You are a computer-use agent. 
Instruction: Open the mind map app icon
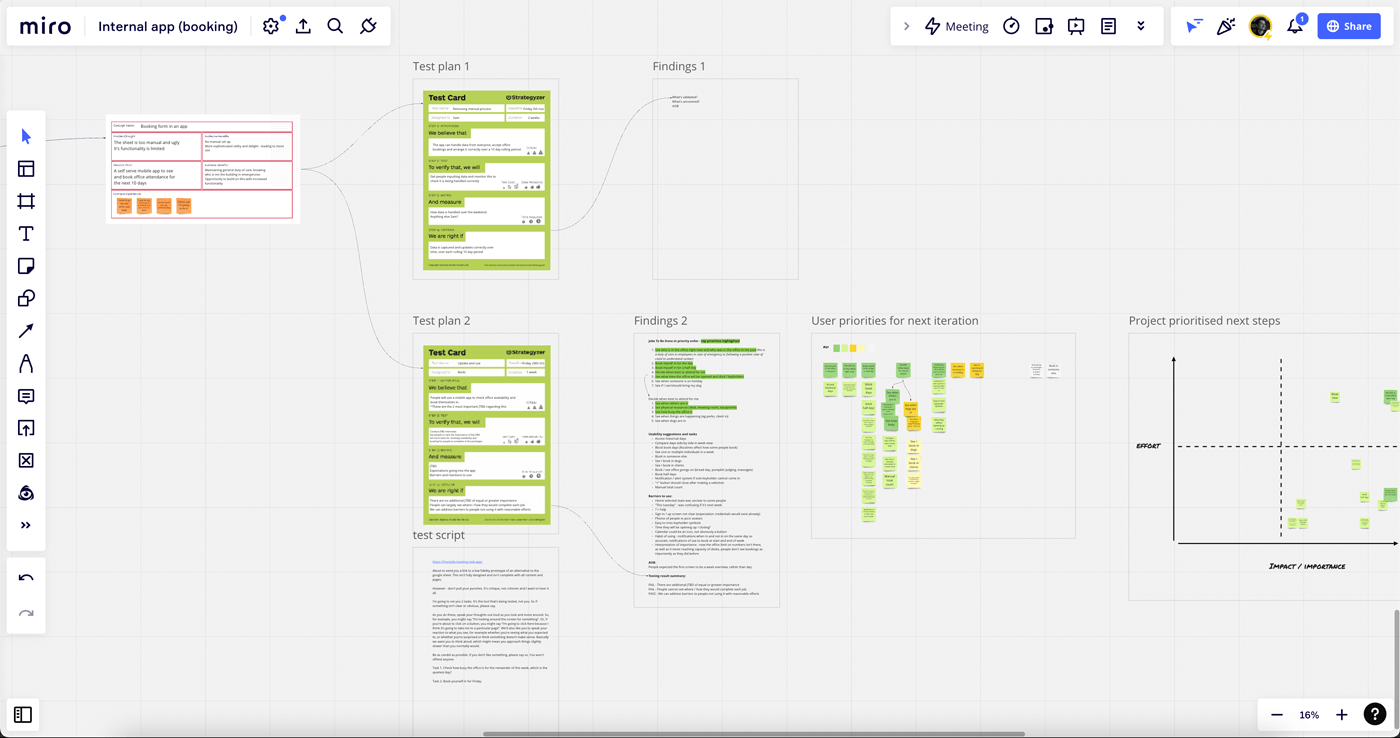click(26, 493)
